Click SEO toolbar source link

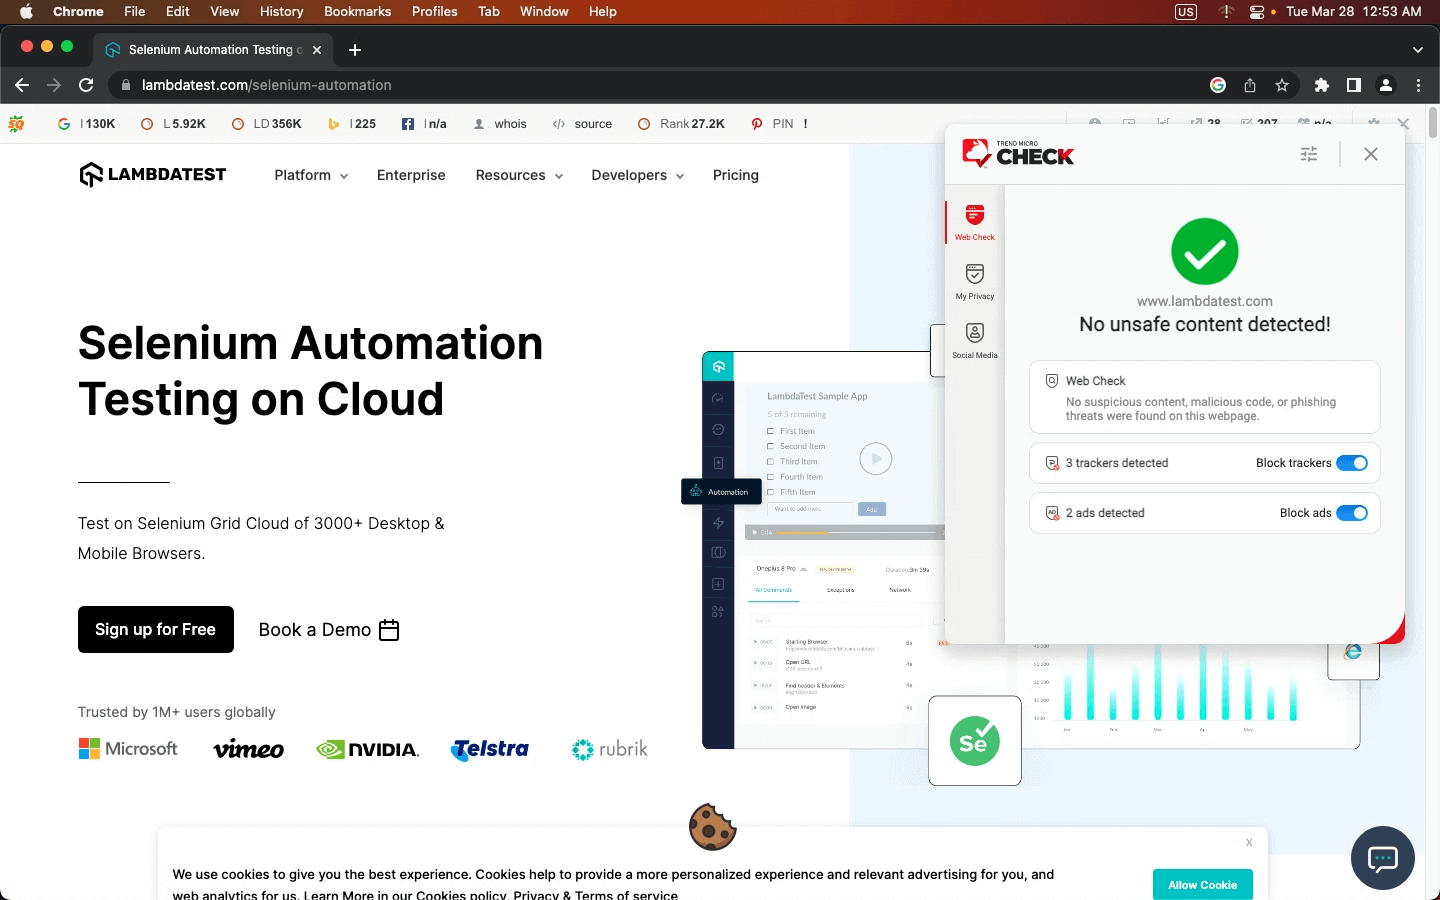[x=582, y=124]
